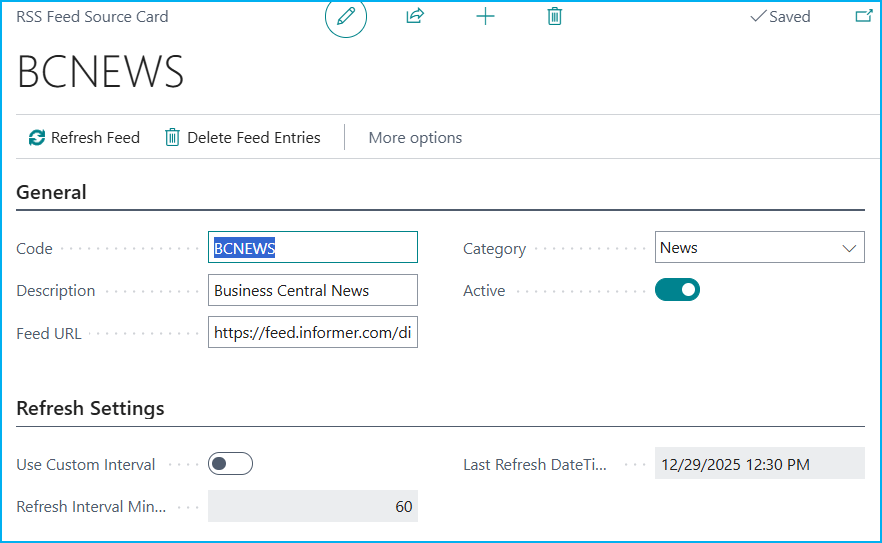Click the Refresh Feed action label

pyautogui.click(x=95, y=138)
